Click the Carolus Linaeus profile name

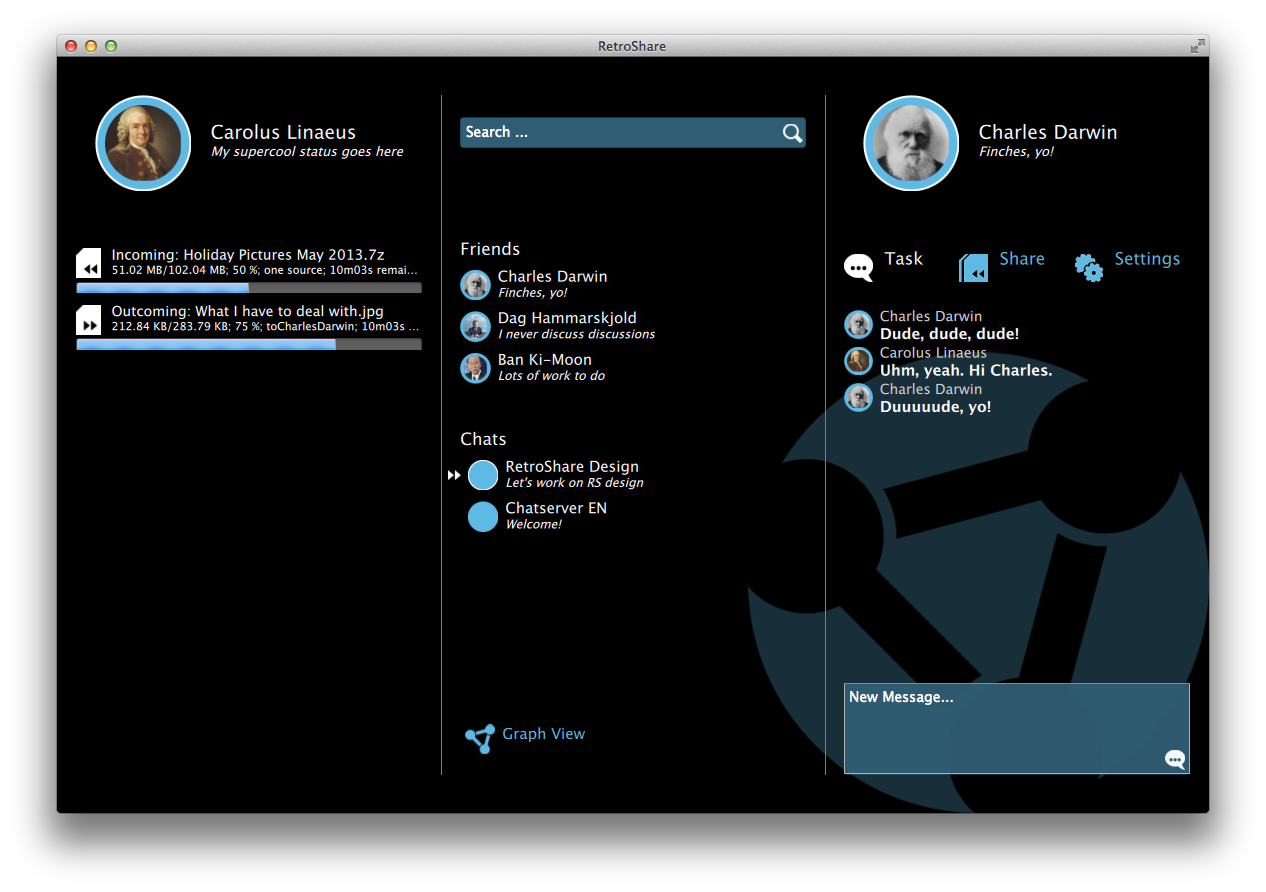click(x=283, y=132)
